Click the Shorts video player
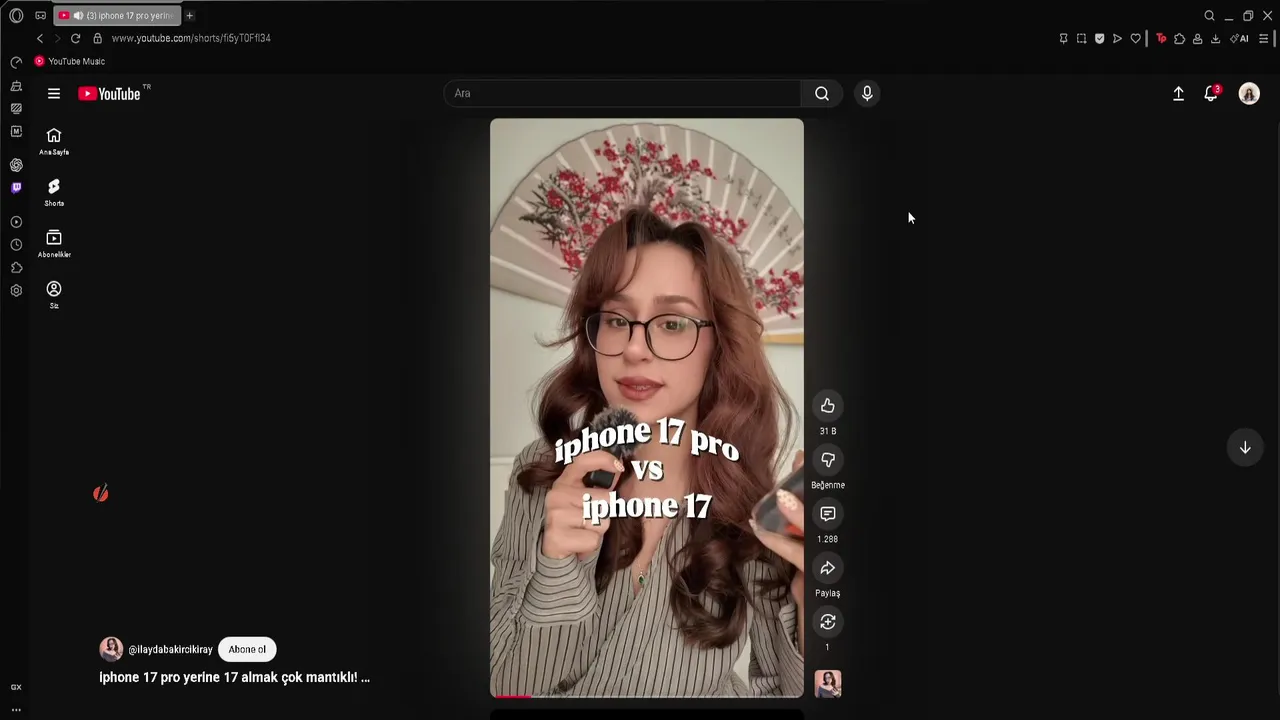1280x720 pixels. point(646,407)
